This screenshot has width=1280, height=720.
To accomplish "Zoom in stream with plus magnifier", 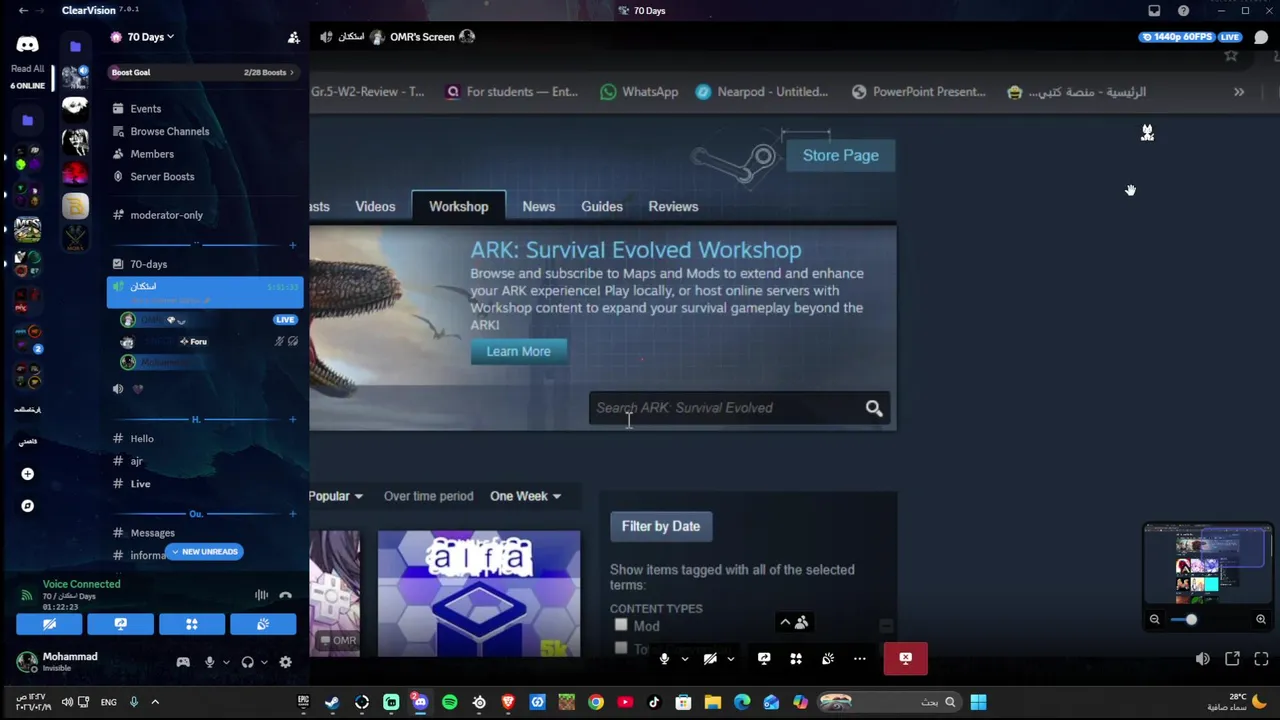I will [1260, 619].
